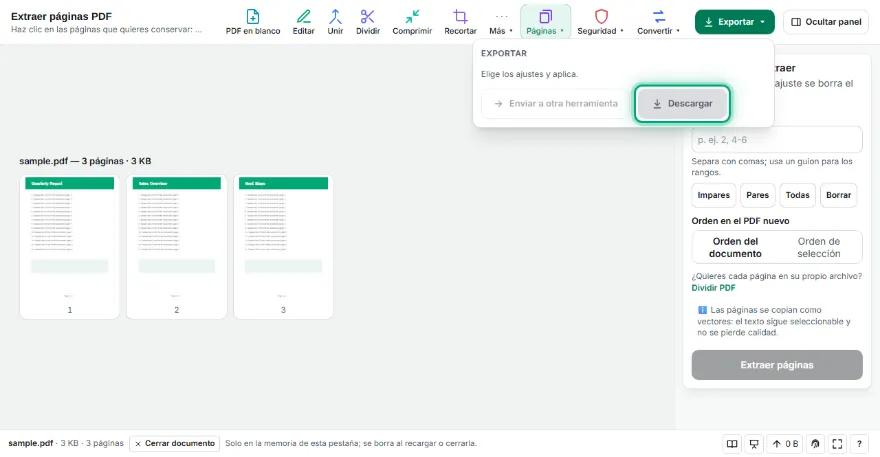Follow the Dividir PDF link

(x=713, y=287)
